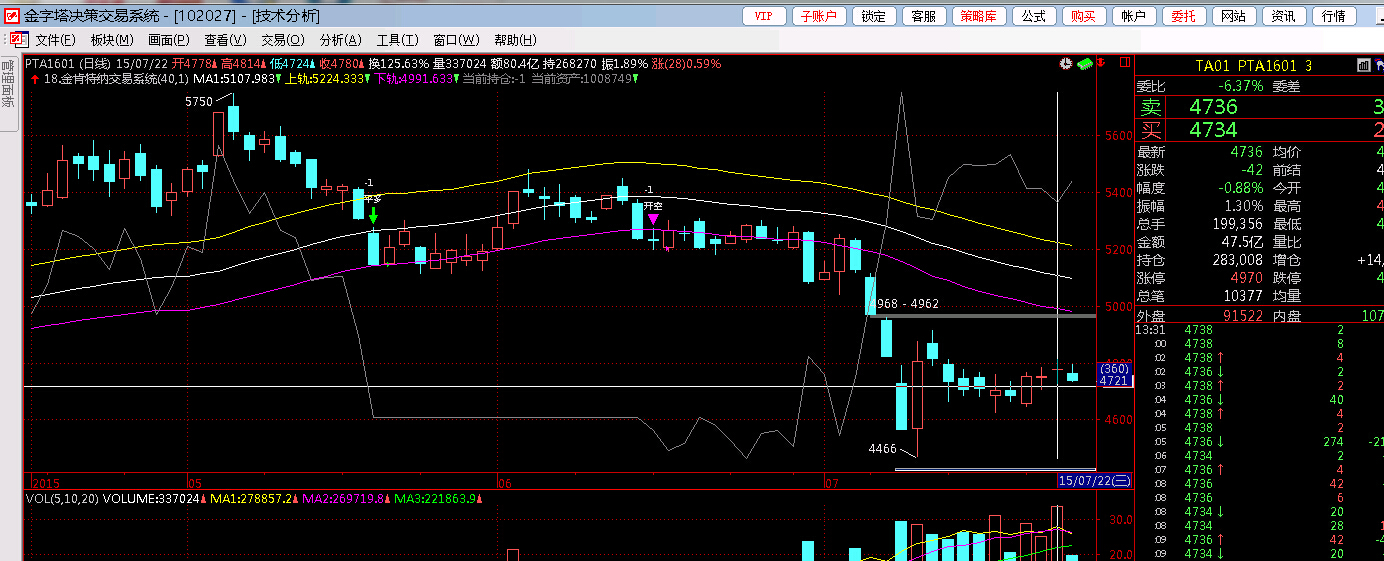The height and width of the screenshot is (561, 1384).
Task: Click the 网站 button
Action: click(1234, 16)
